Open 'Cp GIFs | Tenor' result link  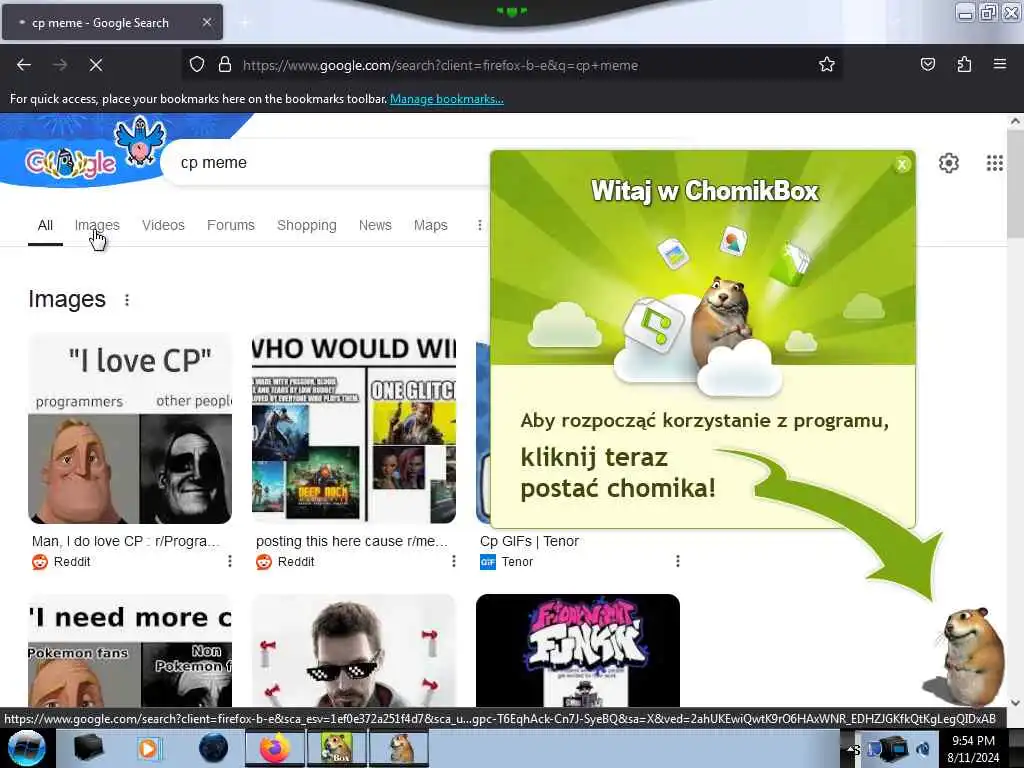pyautogui.click(x=529, y=541)
